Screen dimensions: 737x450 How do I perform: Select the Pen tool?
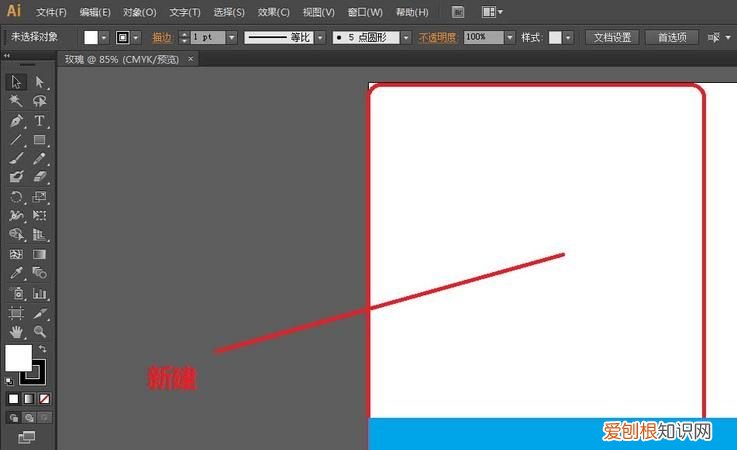(16, 121)
